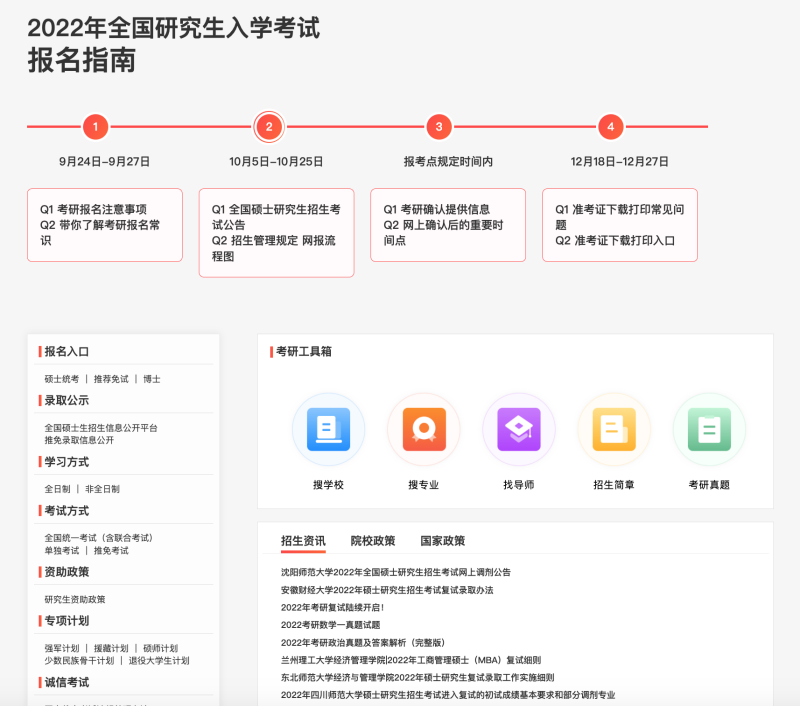Viewport: 800px width, 706px height.
Task: Click the 招生简章 admissions brochure icon
Action: (x=613, y=429)
